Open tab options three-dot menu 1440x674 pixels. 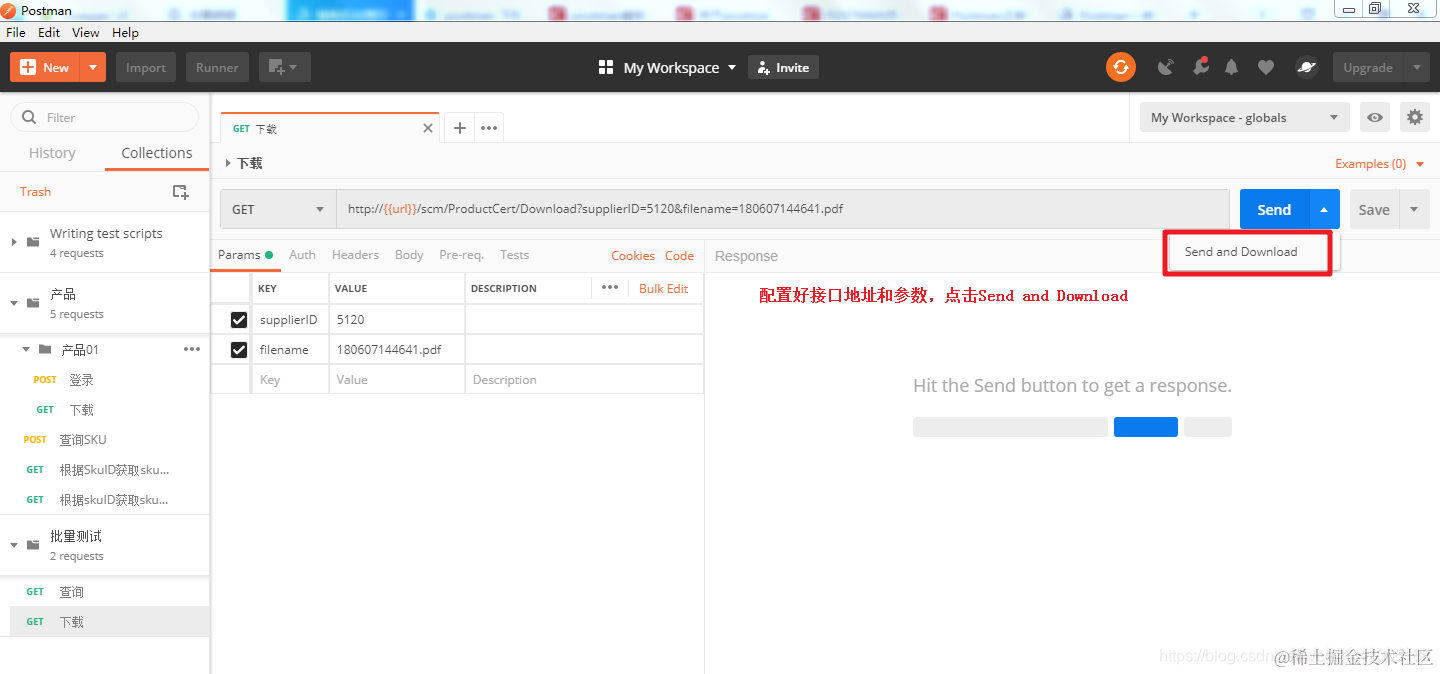pyautogui.click(x=489, y=128)
